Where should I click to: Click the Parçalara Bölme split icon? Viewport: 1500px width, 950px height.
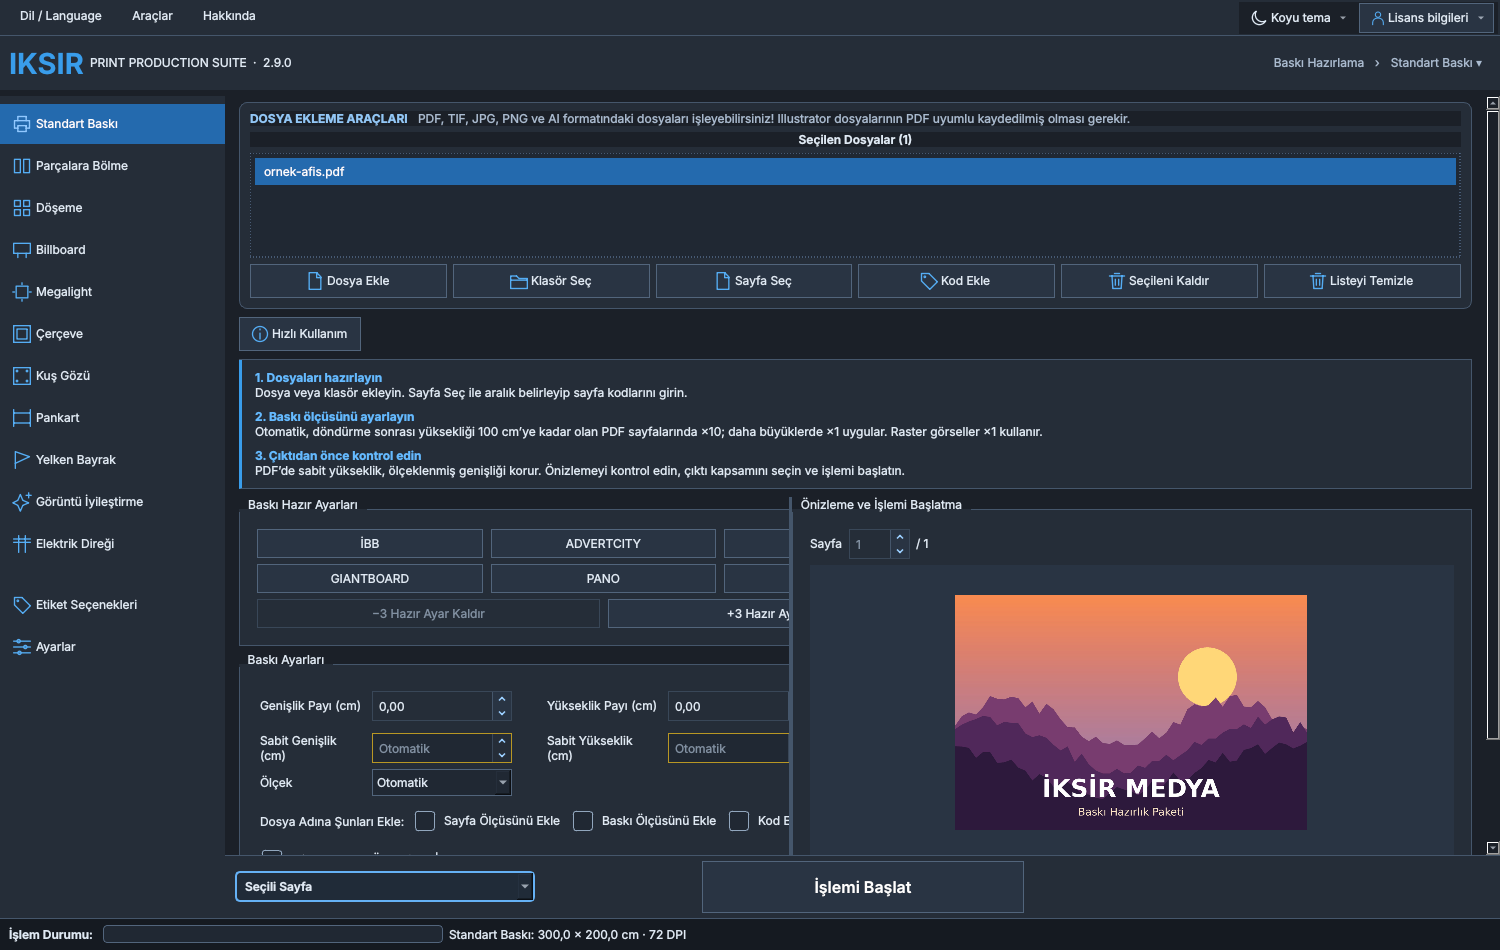click(21, 166)
